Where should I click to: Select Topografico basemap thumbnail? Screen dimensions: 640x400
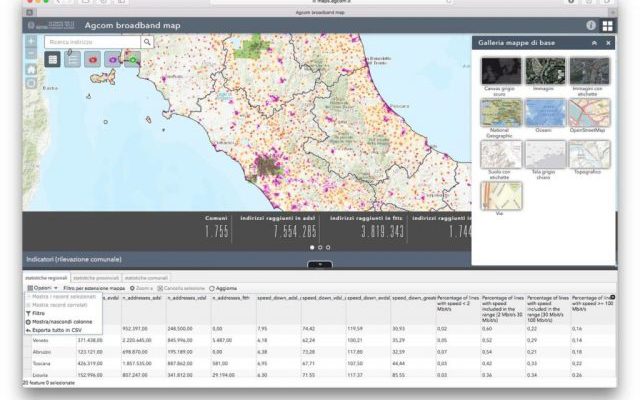coord(589,154)
